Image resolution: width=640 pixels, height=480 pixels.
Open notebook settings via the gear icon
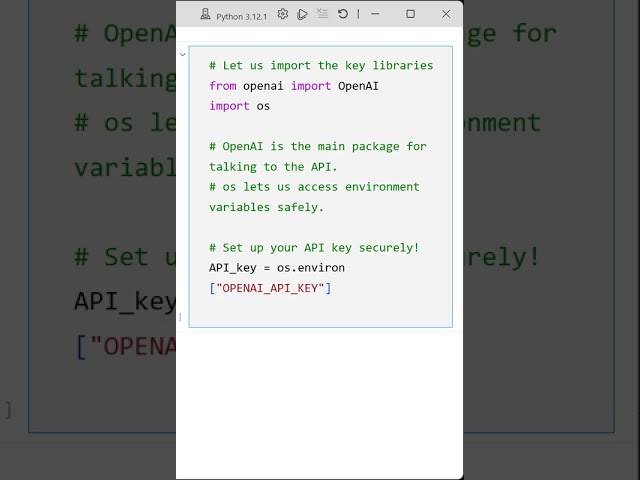pyautogui.click(x=282, y=14)
